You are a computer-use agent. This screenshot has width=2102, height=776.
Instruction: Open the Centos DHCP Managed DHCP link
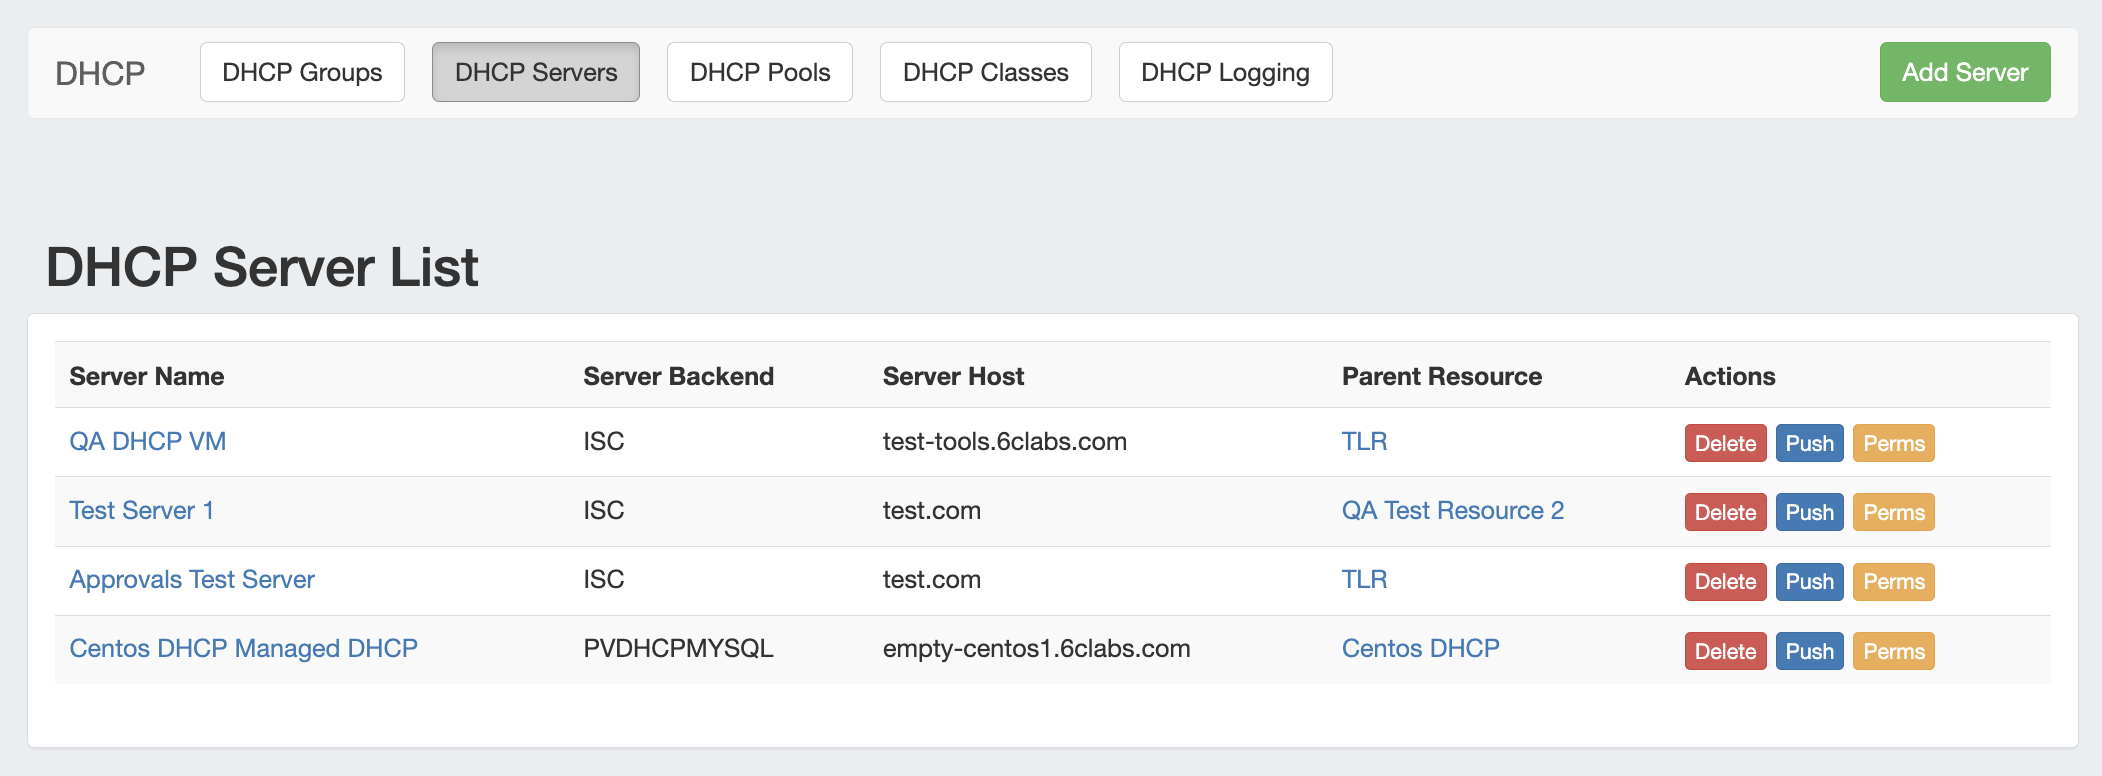click(243, 649)
